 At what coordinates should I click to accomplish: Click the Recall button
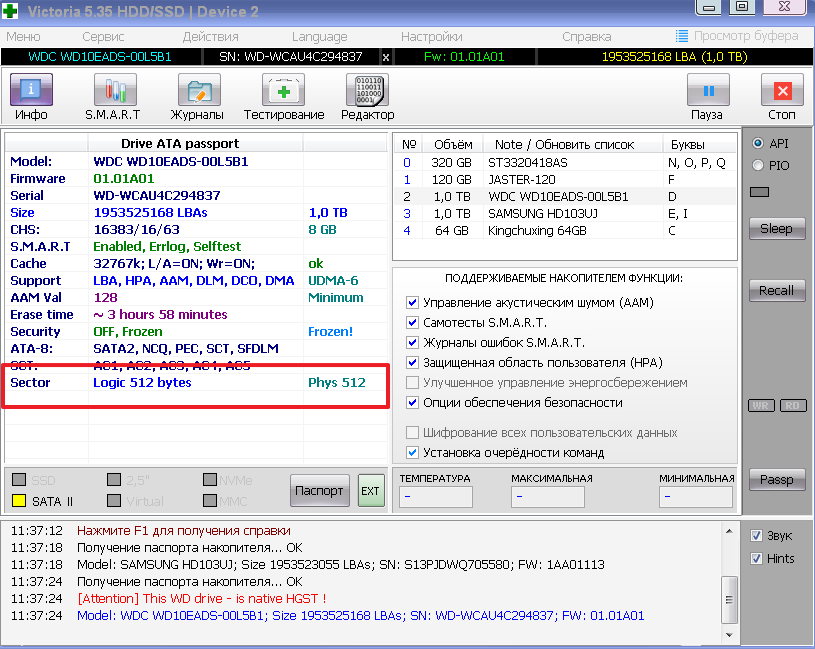[777, 290]
